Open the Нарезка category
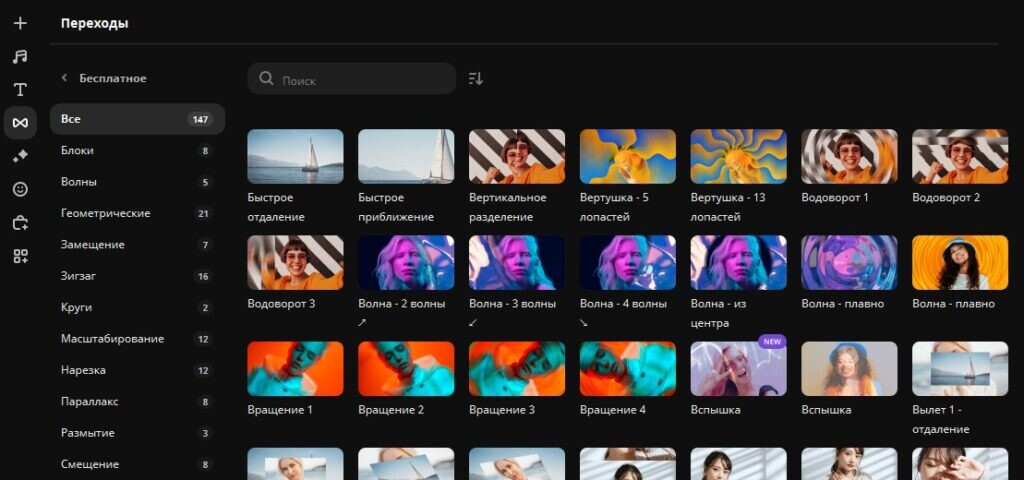The height and width of the screenshot is (480, 1024). 137,370
